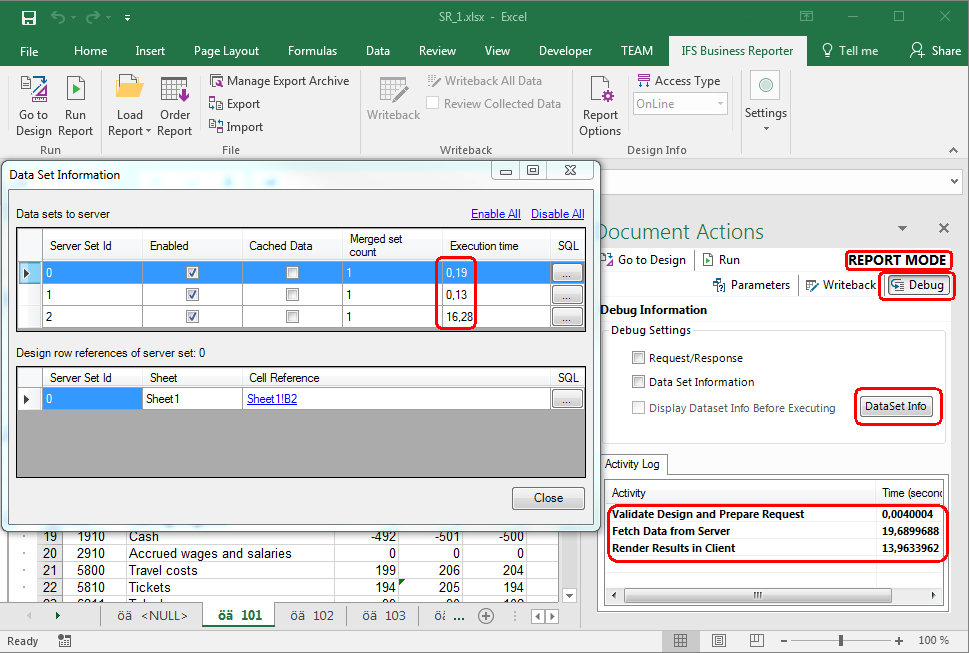Open Document Actions pane options arrow
Viewport: 969px width, 653px height.
[x=902, y=229]
